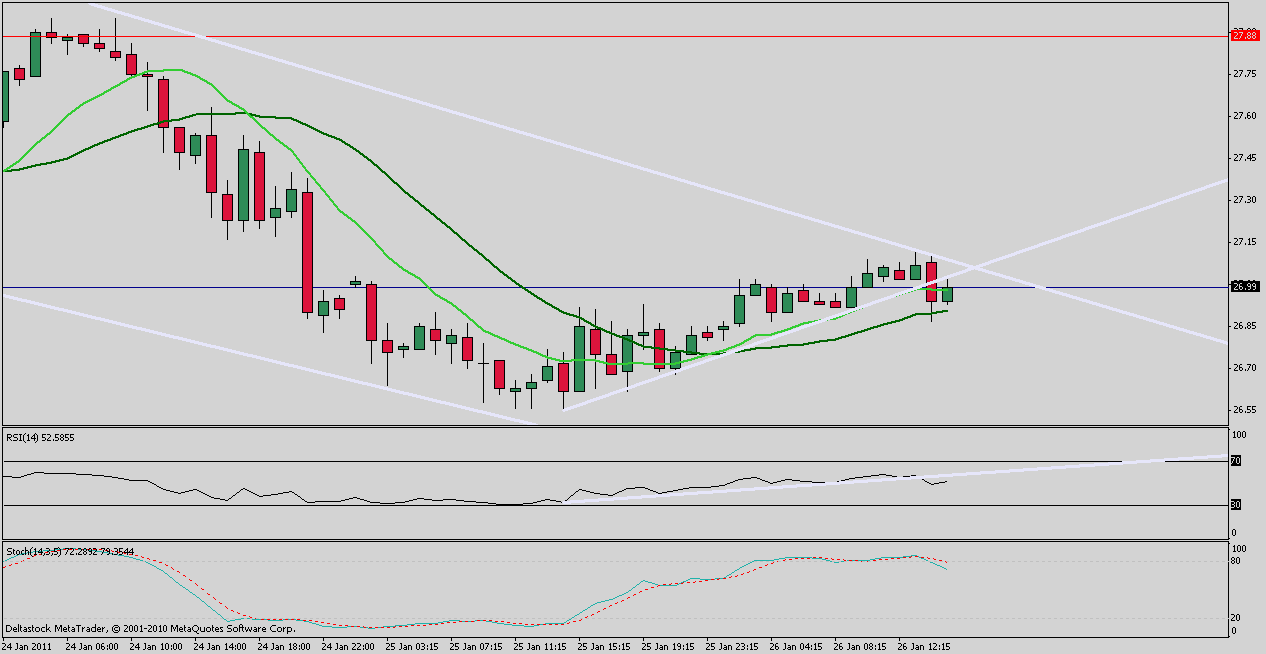Viewport: 1266px width, 654px height.
Task: Click the 27.45 price axis label
Action: [1245, 158]
